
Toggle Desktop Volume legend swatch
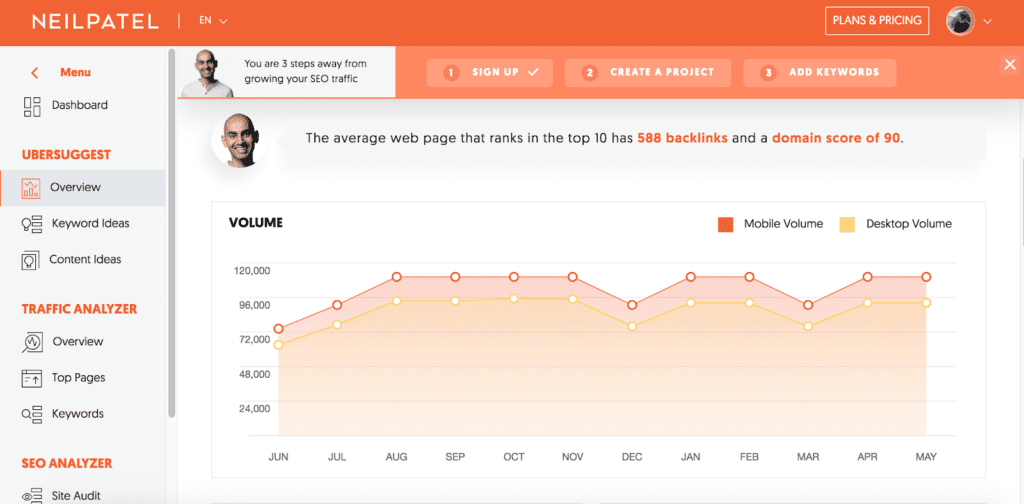pyautogui.click(x=847, y=225)
